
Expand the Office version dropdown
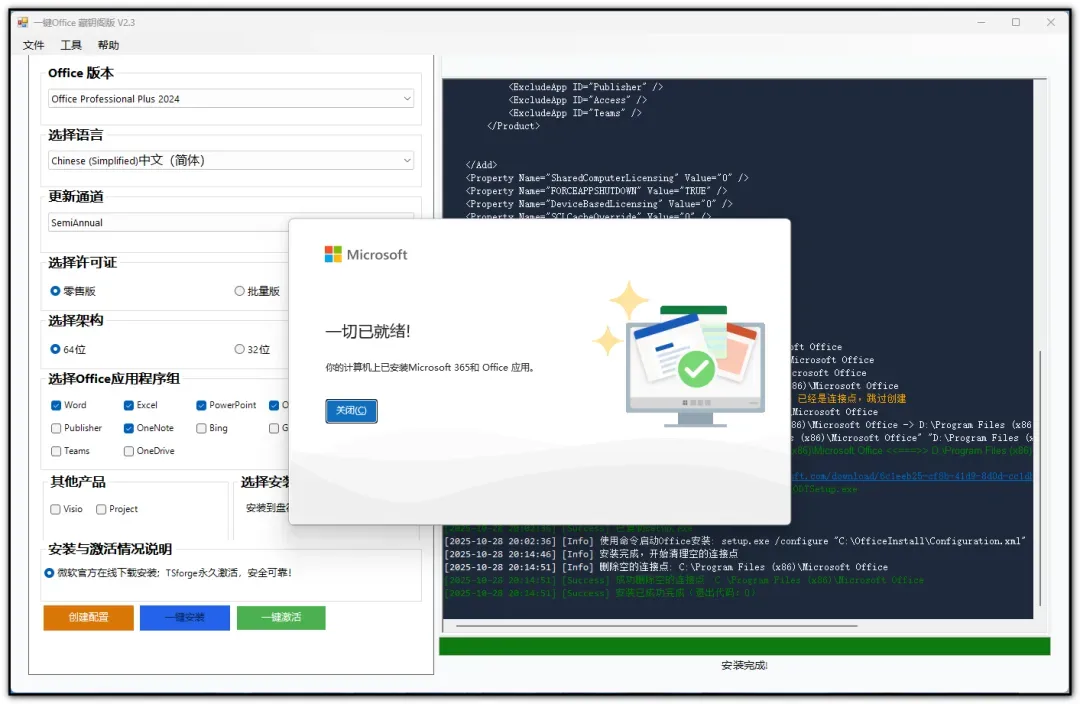(231, 99)
